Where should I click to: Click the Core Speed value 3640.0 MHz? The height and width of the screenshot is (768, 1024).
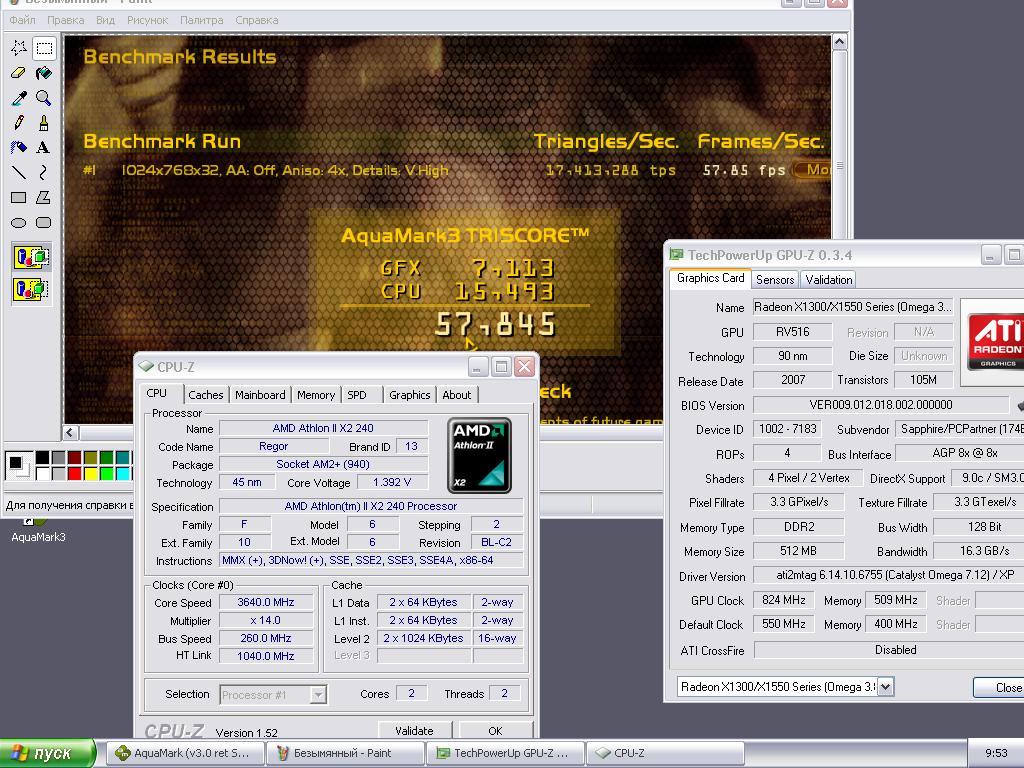[266, 602]
